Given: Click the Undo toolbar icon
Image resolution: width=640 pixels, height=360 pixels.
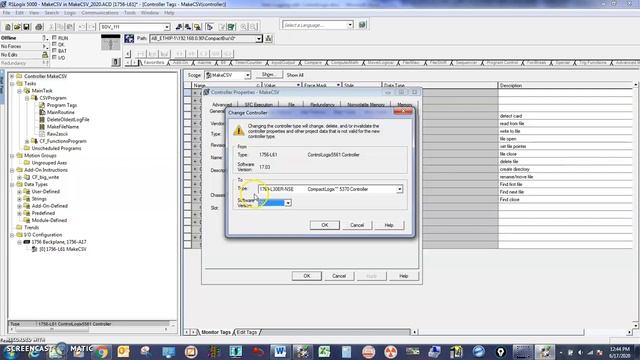Looking at the screenshot, I should click(x=82, y=27).
